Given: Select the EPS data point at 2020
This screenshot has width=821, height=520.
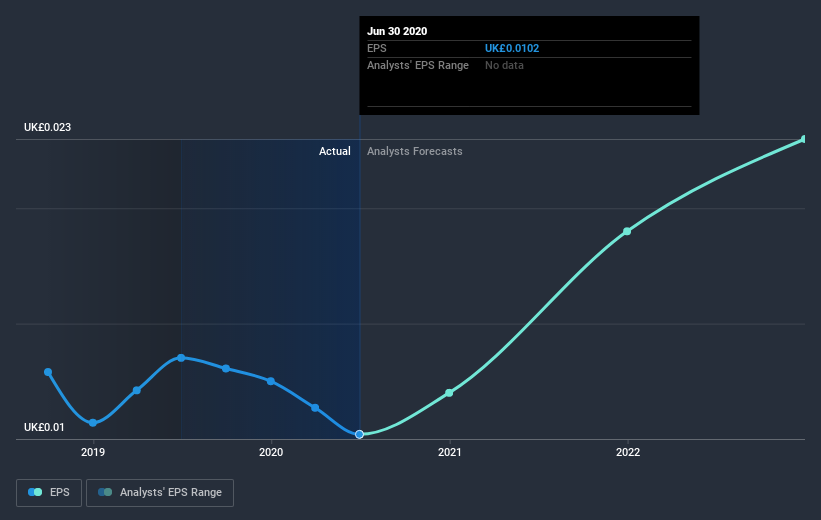Looking at the screenshot, I should [271, 381].
